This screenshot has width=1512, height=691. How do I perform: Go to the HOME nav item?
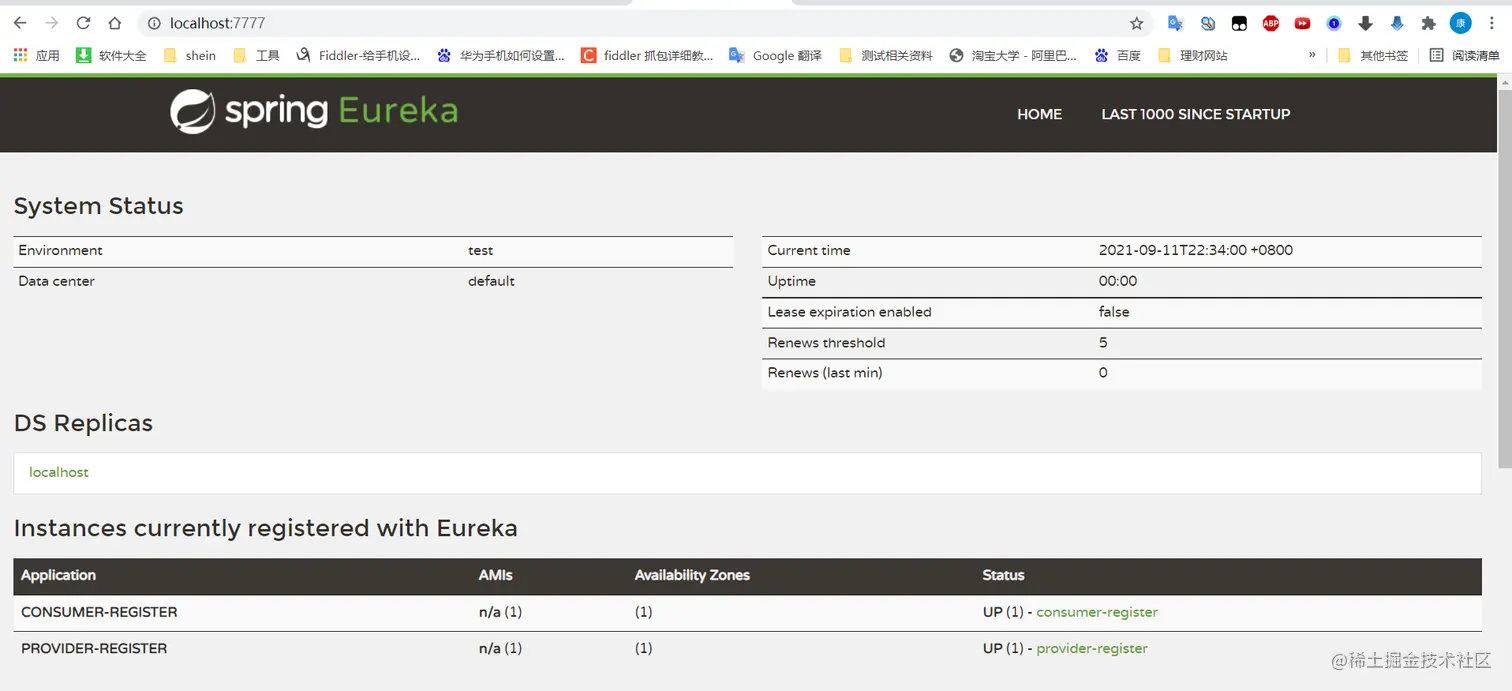pos(1039,114)
